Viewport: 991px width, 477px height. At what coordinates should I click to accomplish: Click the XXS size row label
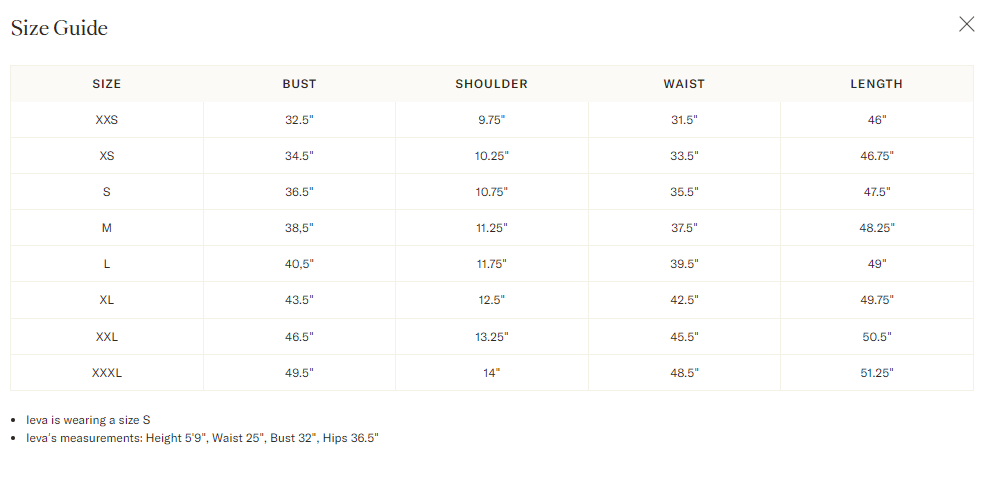pos(107,120)
